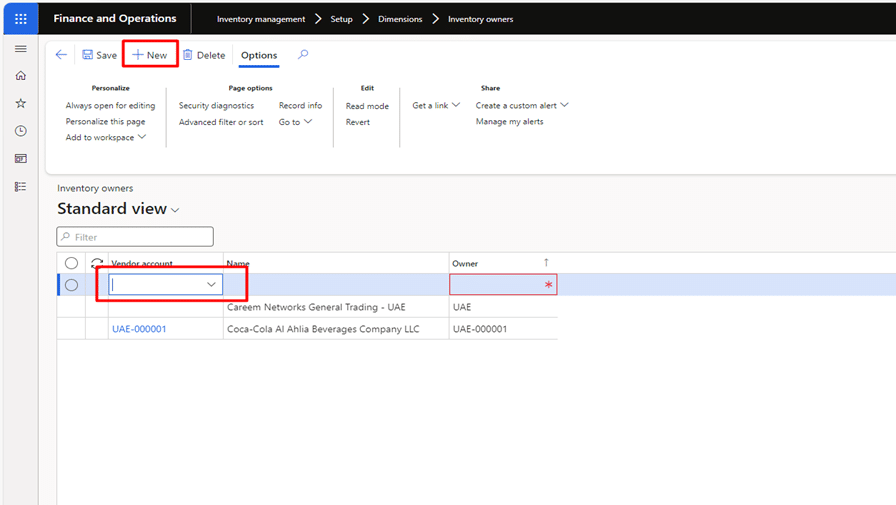
Task: Open Recent clock icon in sidebar
Action: pos(21,131)
